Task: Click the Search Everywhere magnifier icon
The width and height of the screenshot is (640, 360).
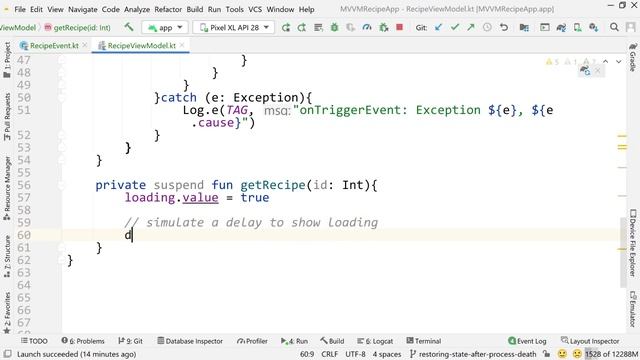Action: point(614,27)
